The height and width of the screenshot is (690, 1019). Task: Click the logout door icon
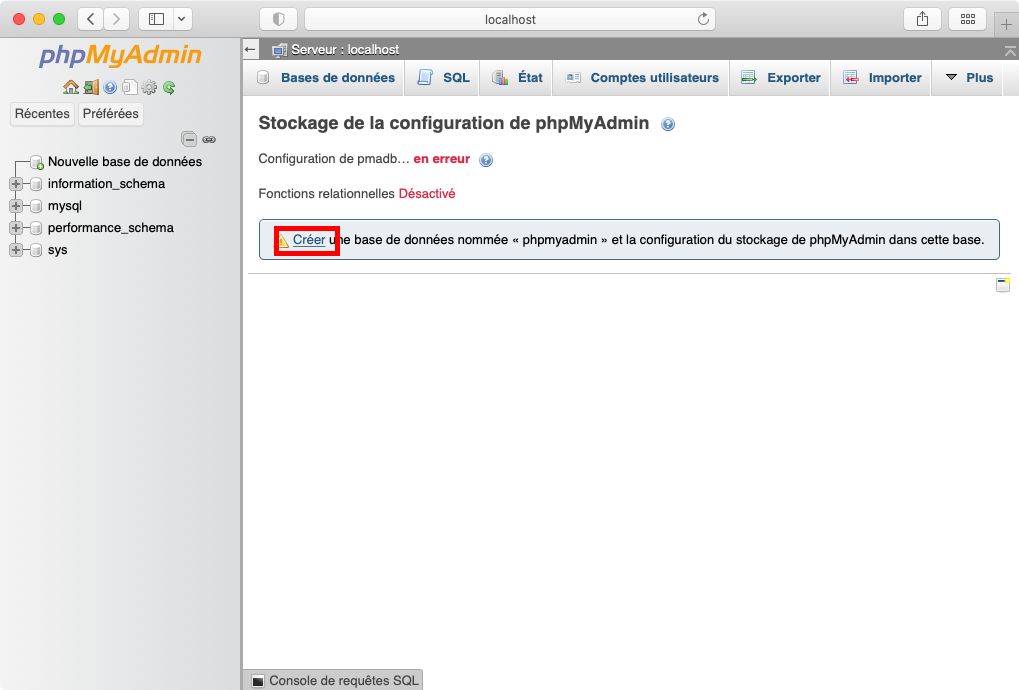(91, 88)
